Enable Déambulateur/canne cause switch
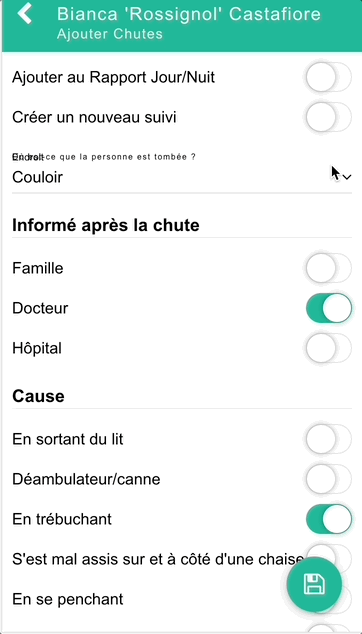Screen dimensions: 362x634 tap(328, 479)
